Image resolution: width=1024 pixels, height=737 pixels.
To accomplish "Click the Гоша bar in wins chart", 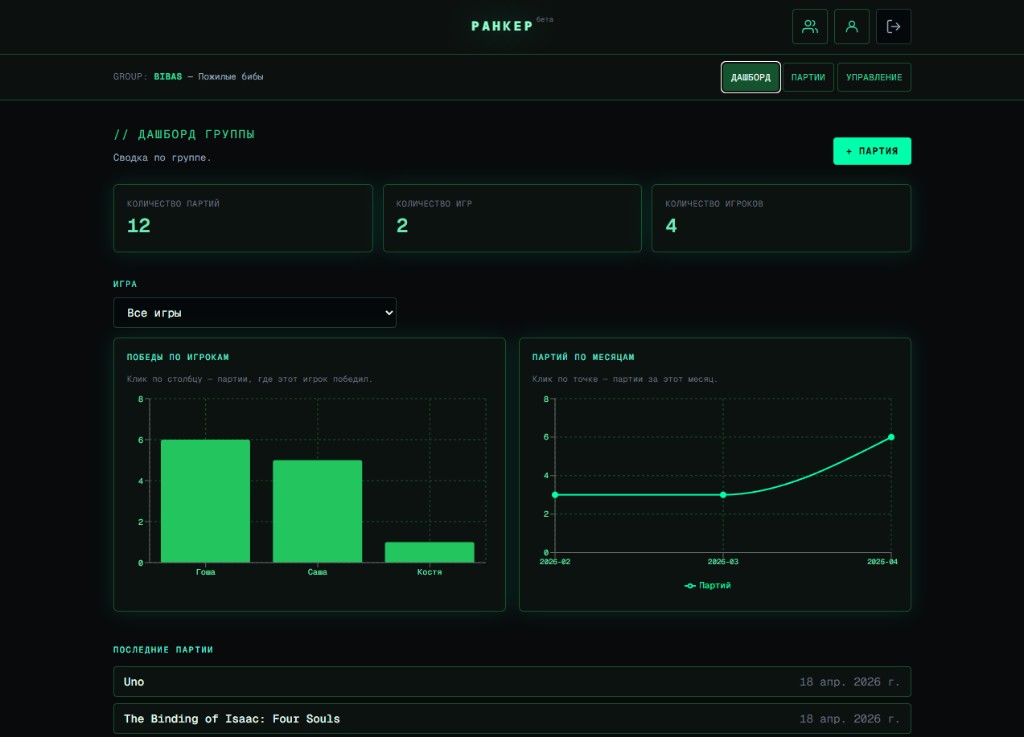I will click(205, 501).
